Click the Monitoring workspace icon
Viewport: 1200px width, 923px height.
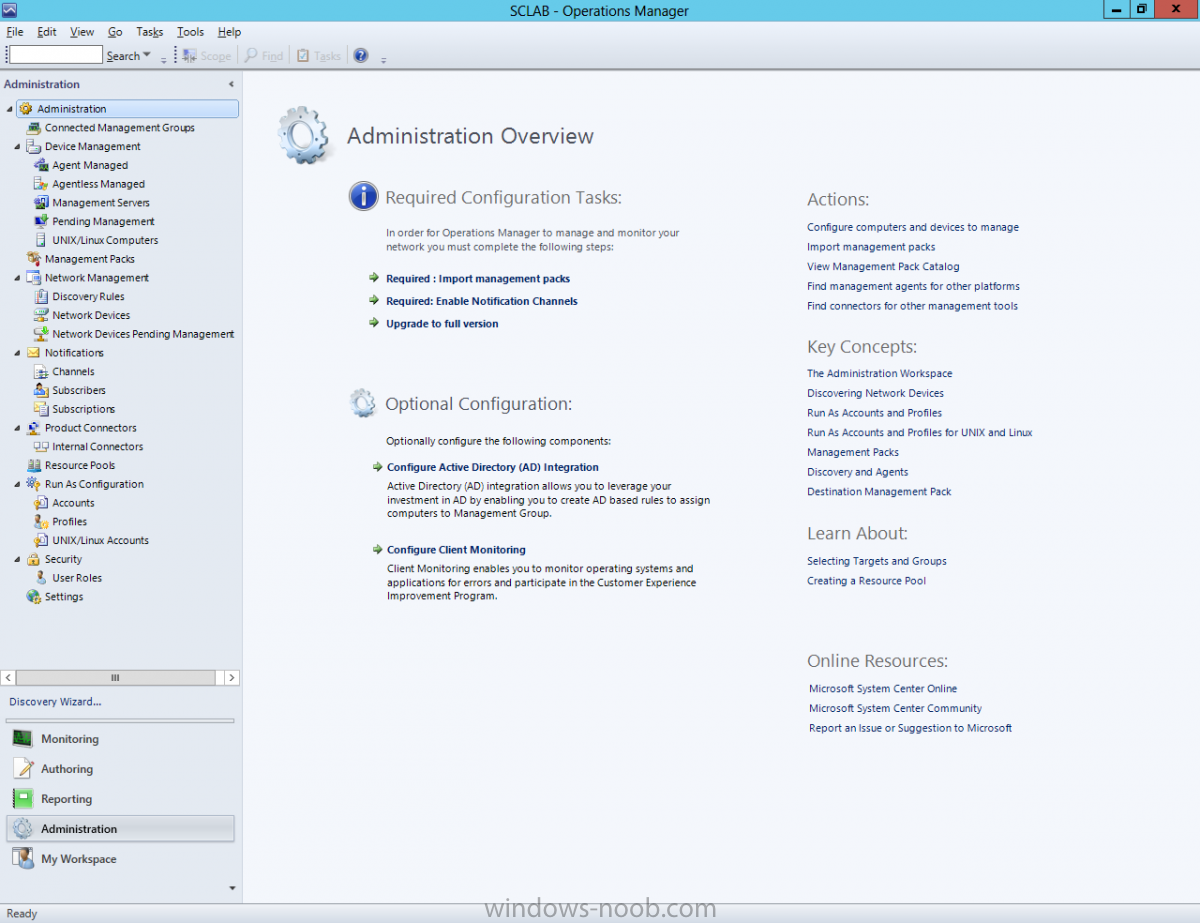tap(23, 739)
